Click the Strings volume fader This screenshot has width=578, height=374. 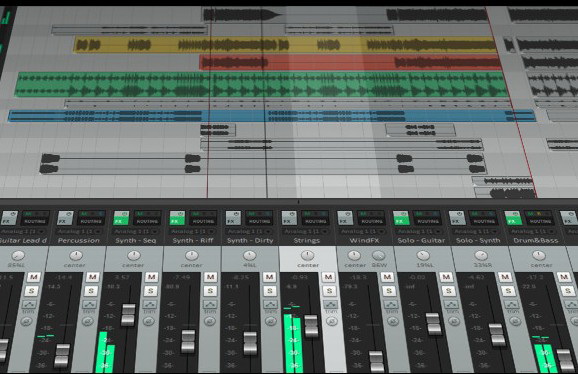[311, 326]
